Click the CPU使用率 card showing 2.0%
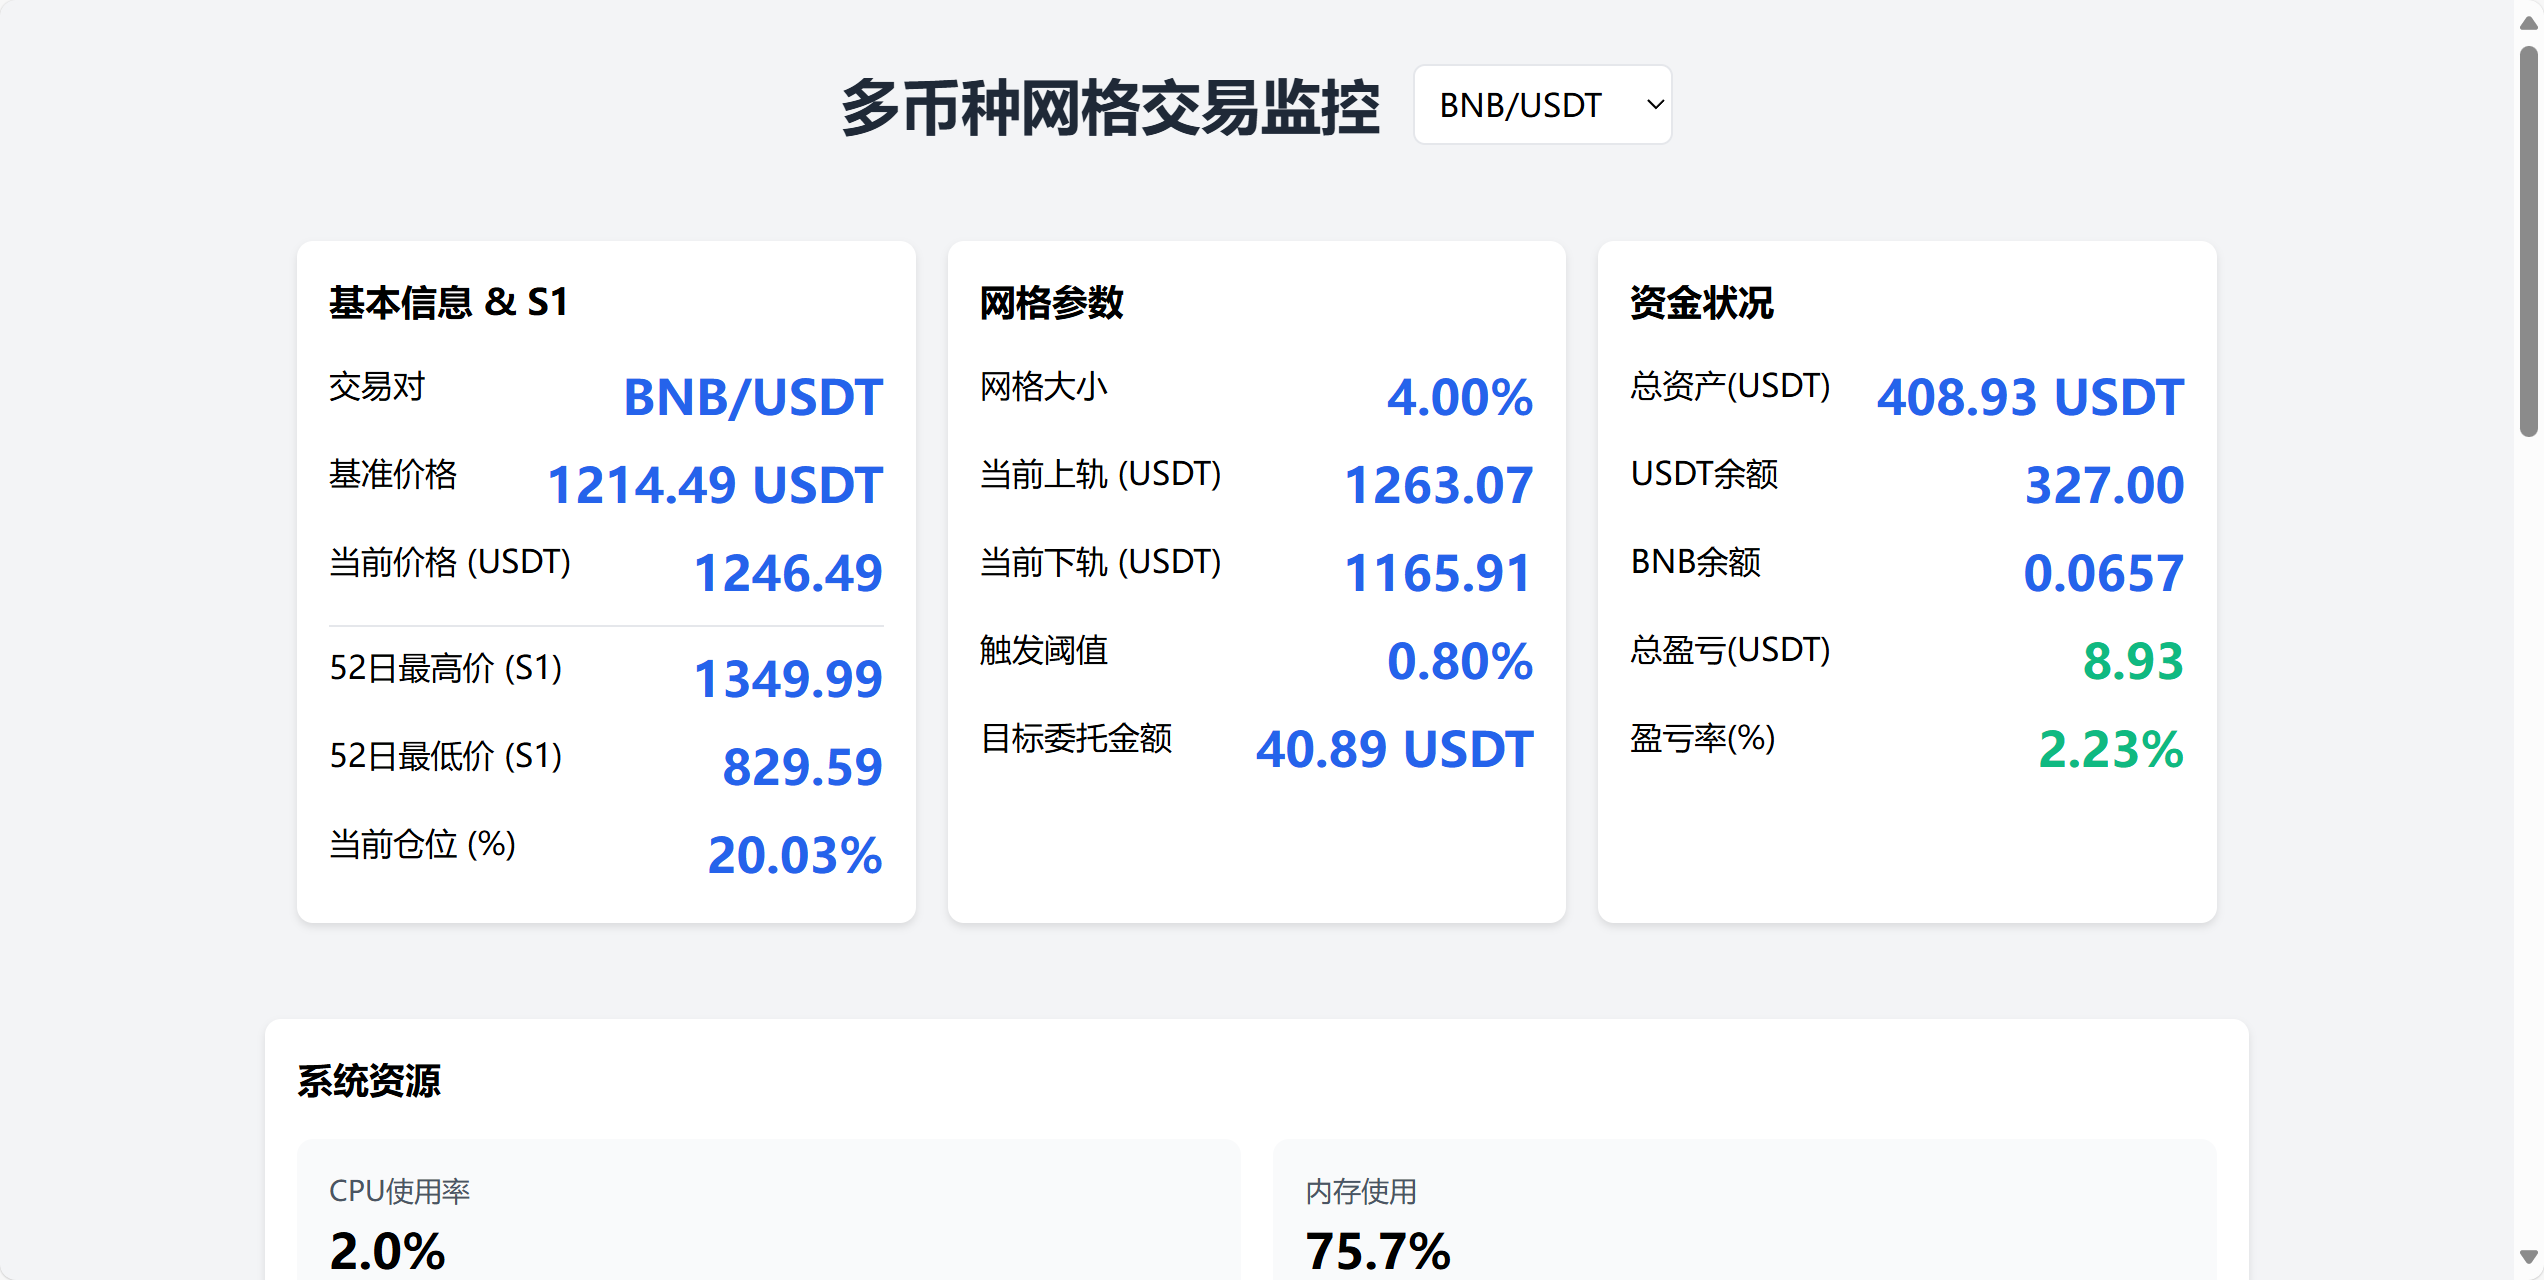Image resolution: width=2544 pixels, height=1280 pixels. 768,1210
